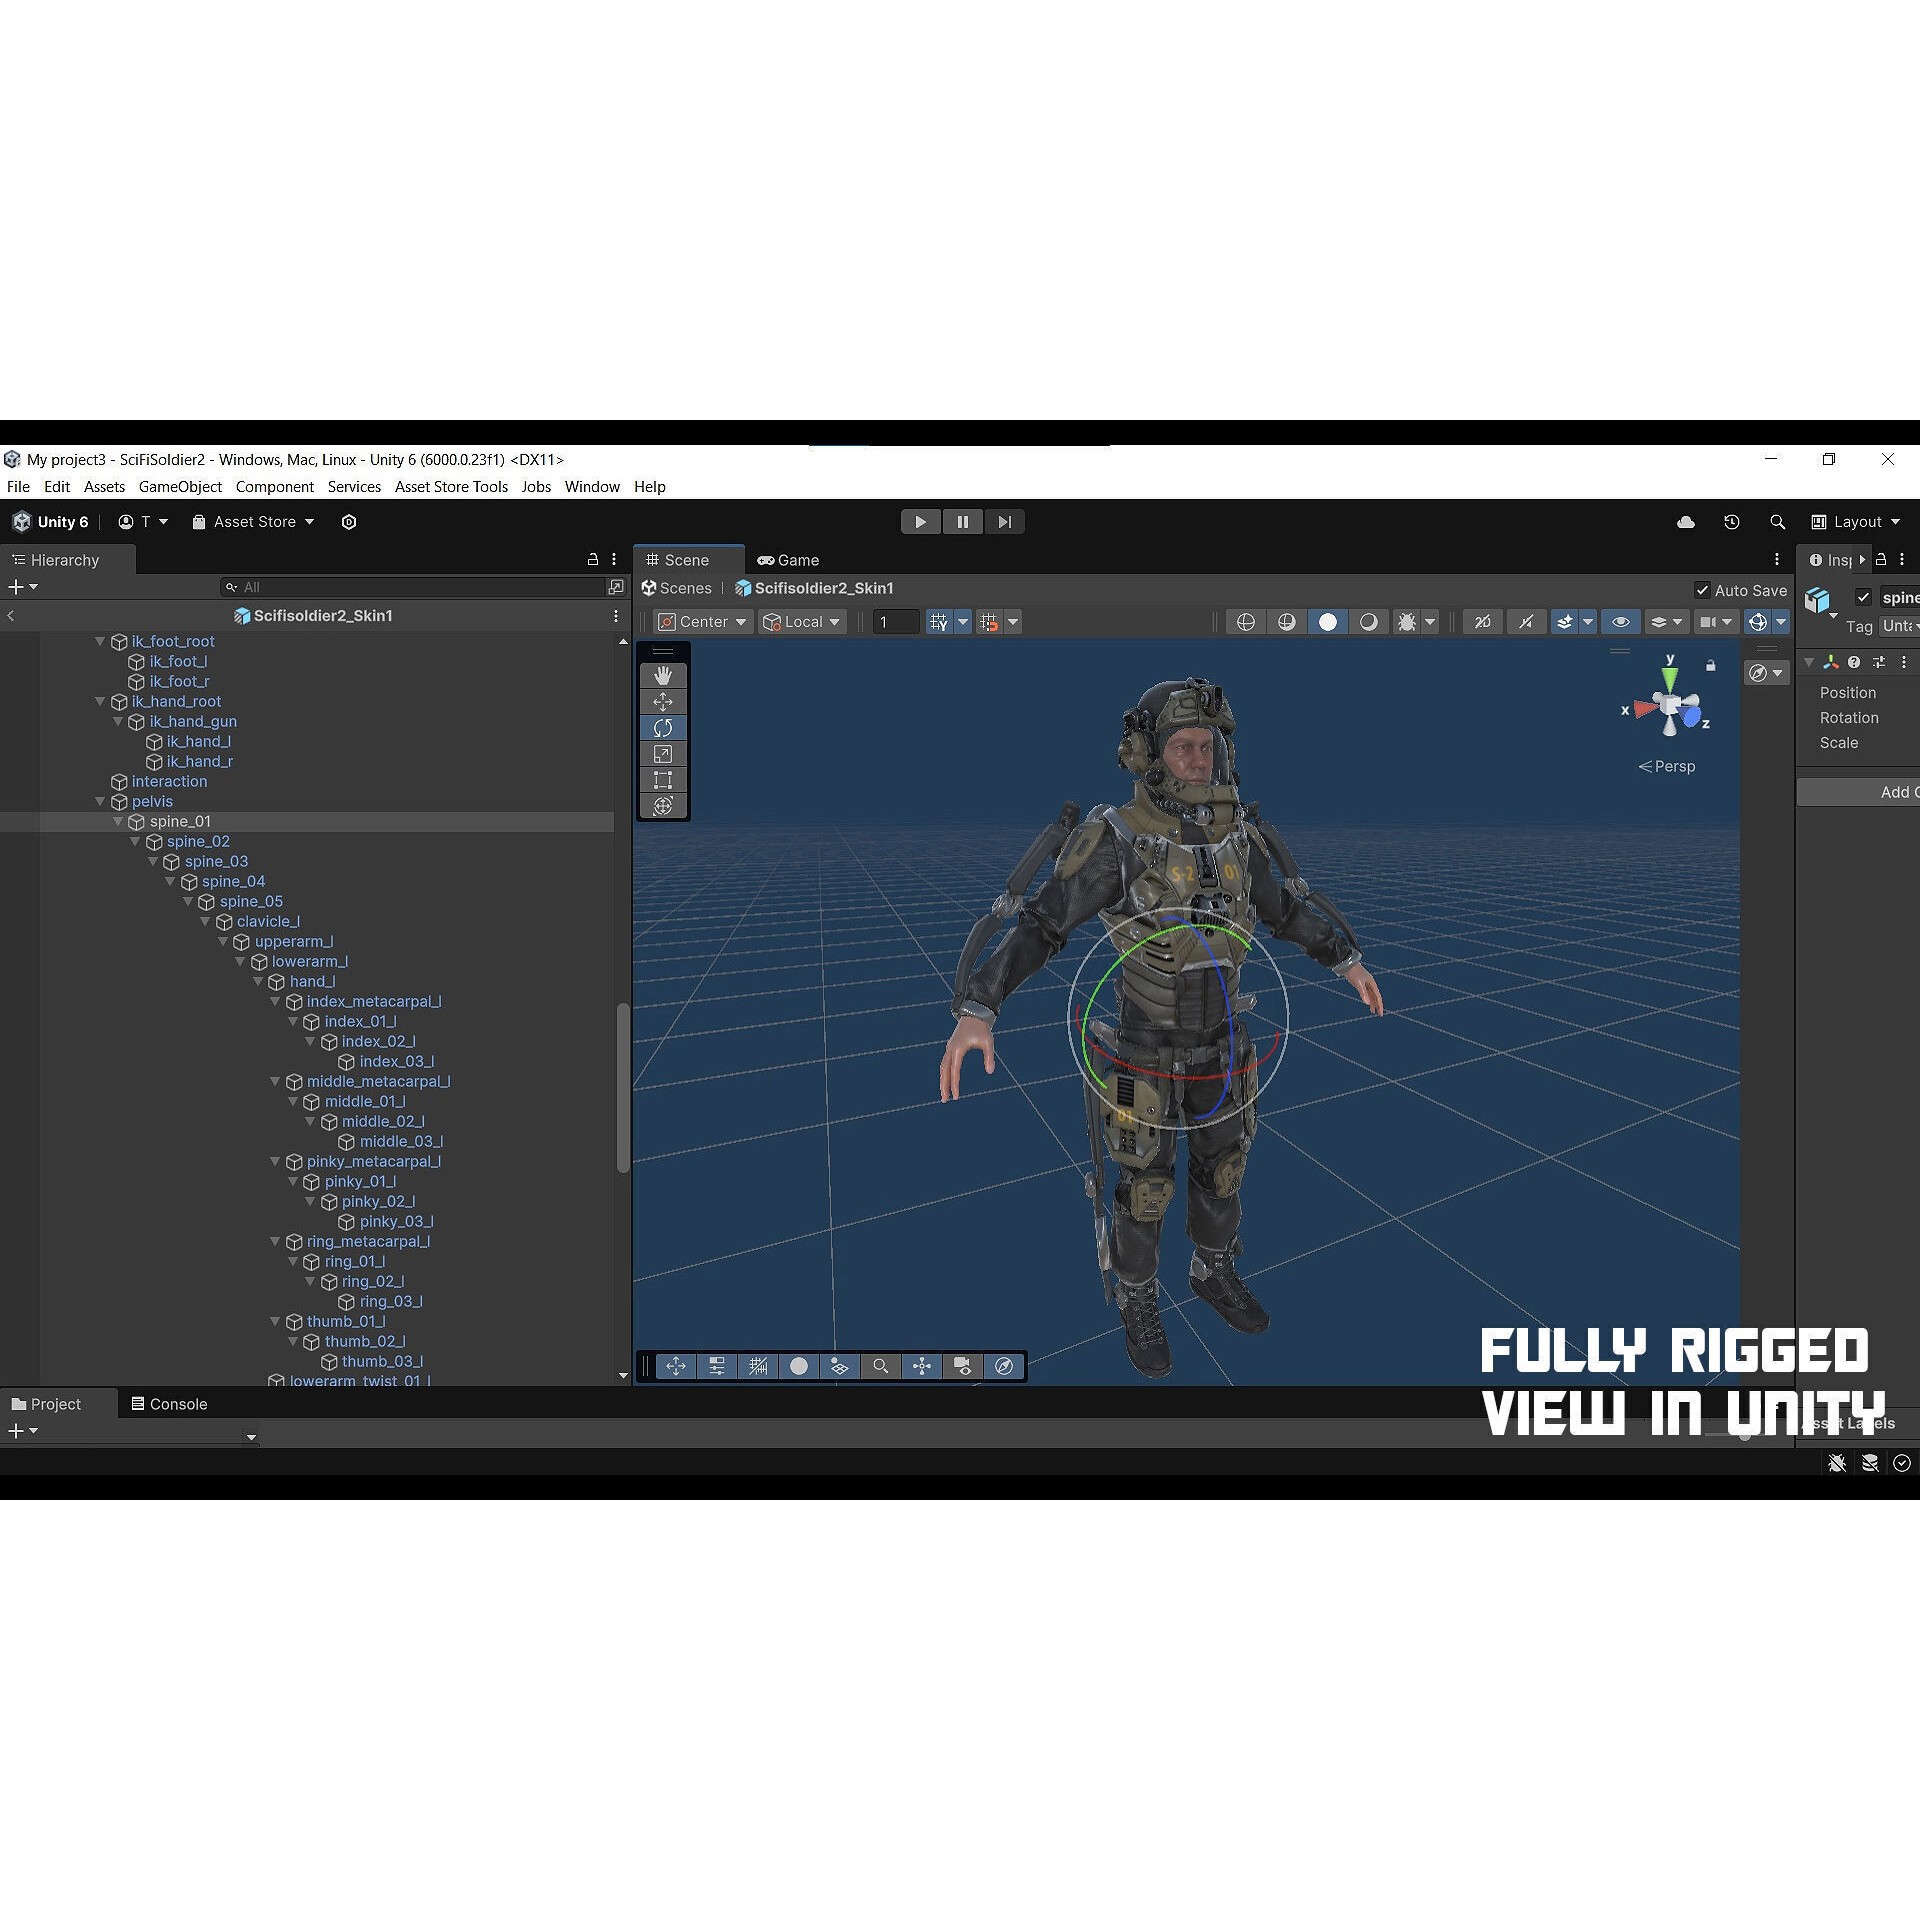Lock the scene orientation gizmo
This screenshot has height=1920, width=1920.
1710,665
